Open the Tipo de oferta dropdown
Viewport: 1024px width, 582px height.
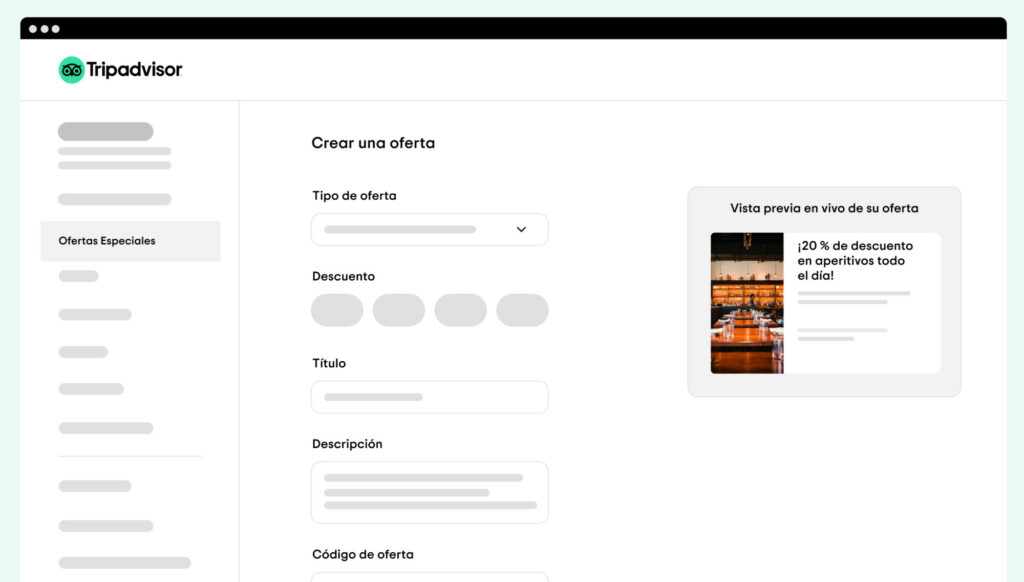430,229
